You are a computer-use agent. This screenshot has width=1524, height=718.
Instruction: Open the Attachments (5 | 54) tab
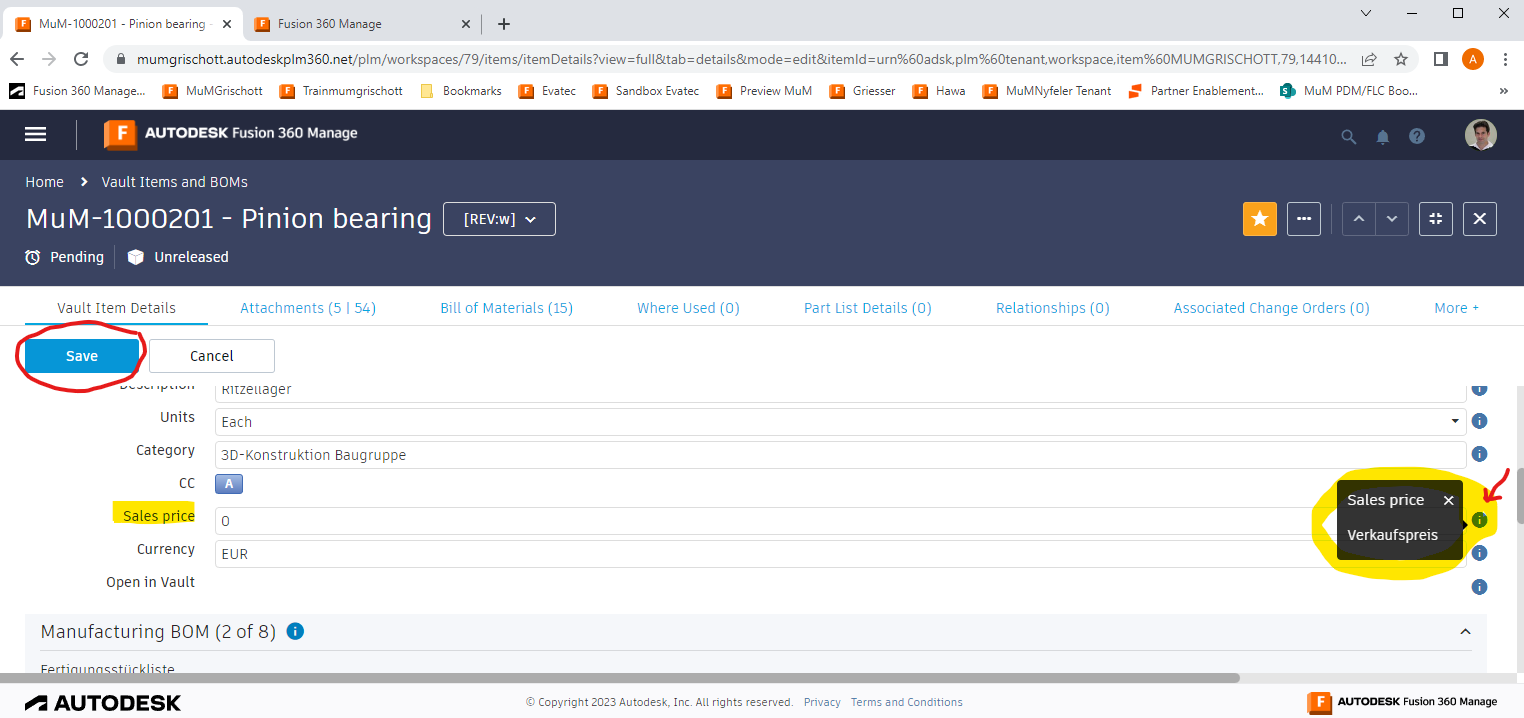click(308, 308)
